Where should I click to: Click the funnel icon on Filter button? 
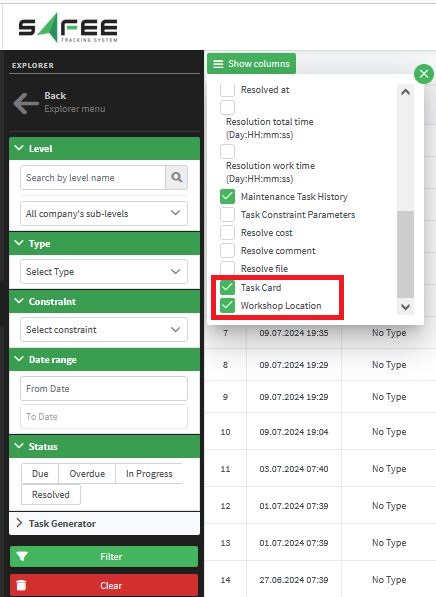click(x=22, y=556)
